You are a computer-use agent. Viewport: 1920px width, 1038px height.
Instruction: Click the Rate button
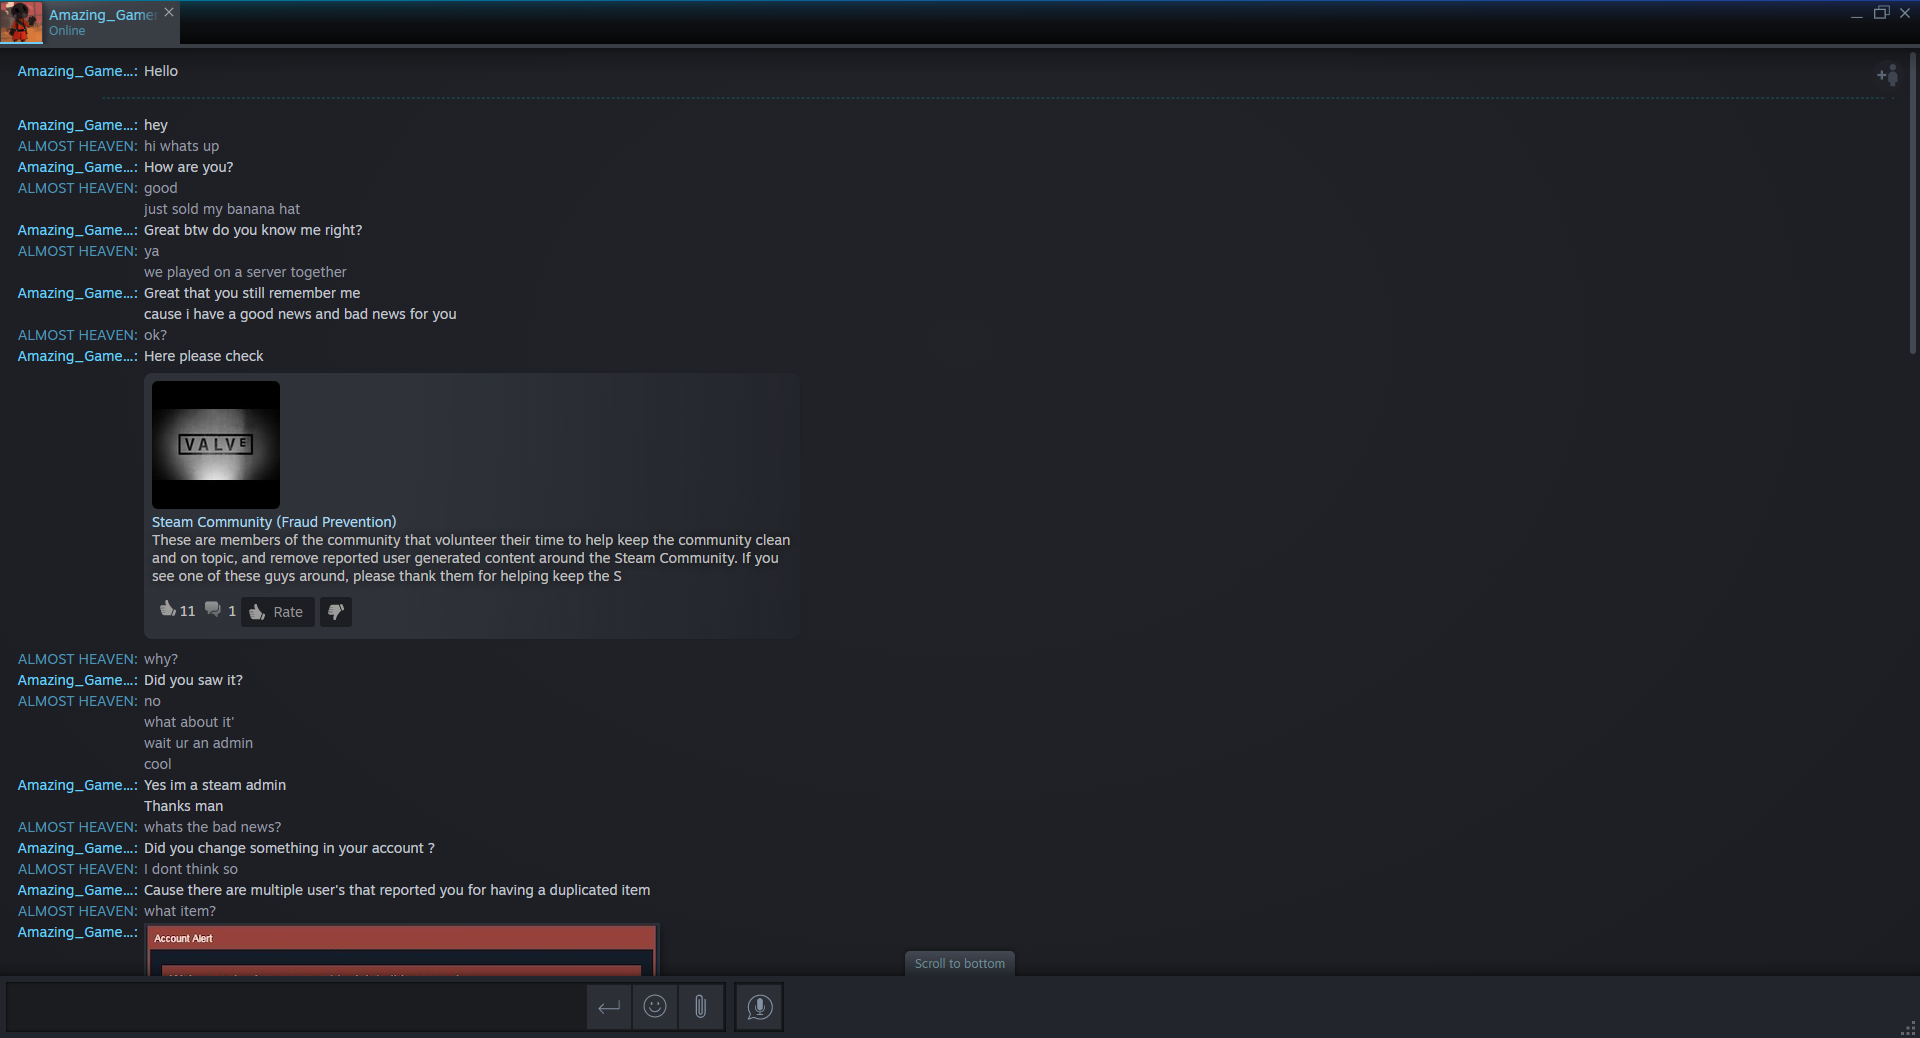tap(278, 612)
